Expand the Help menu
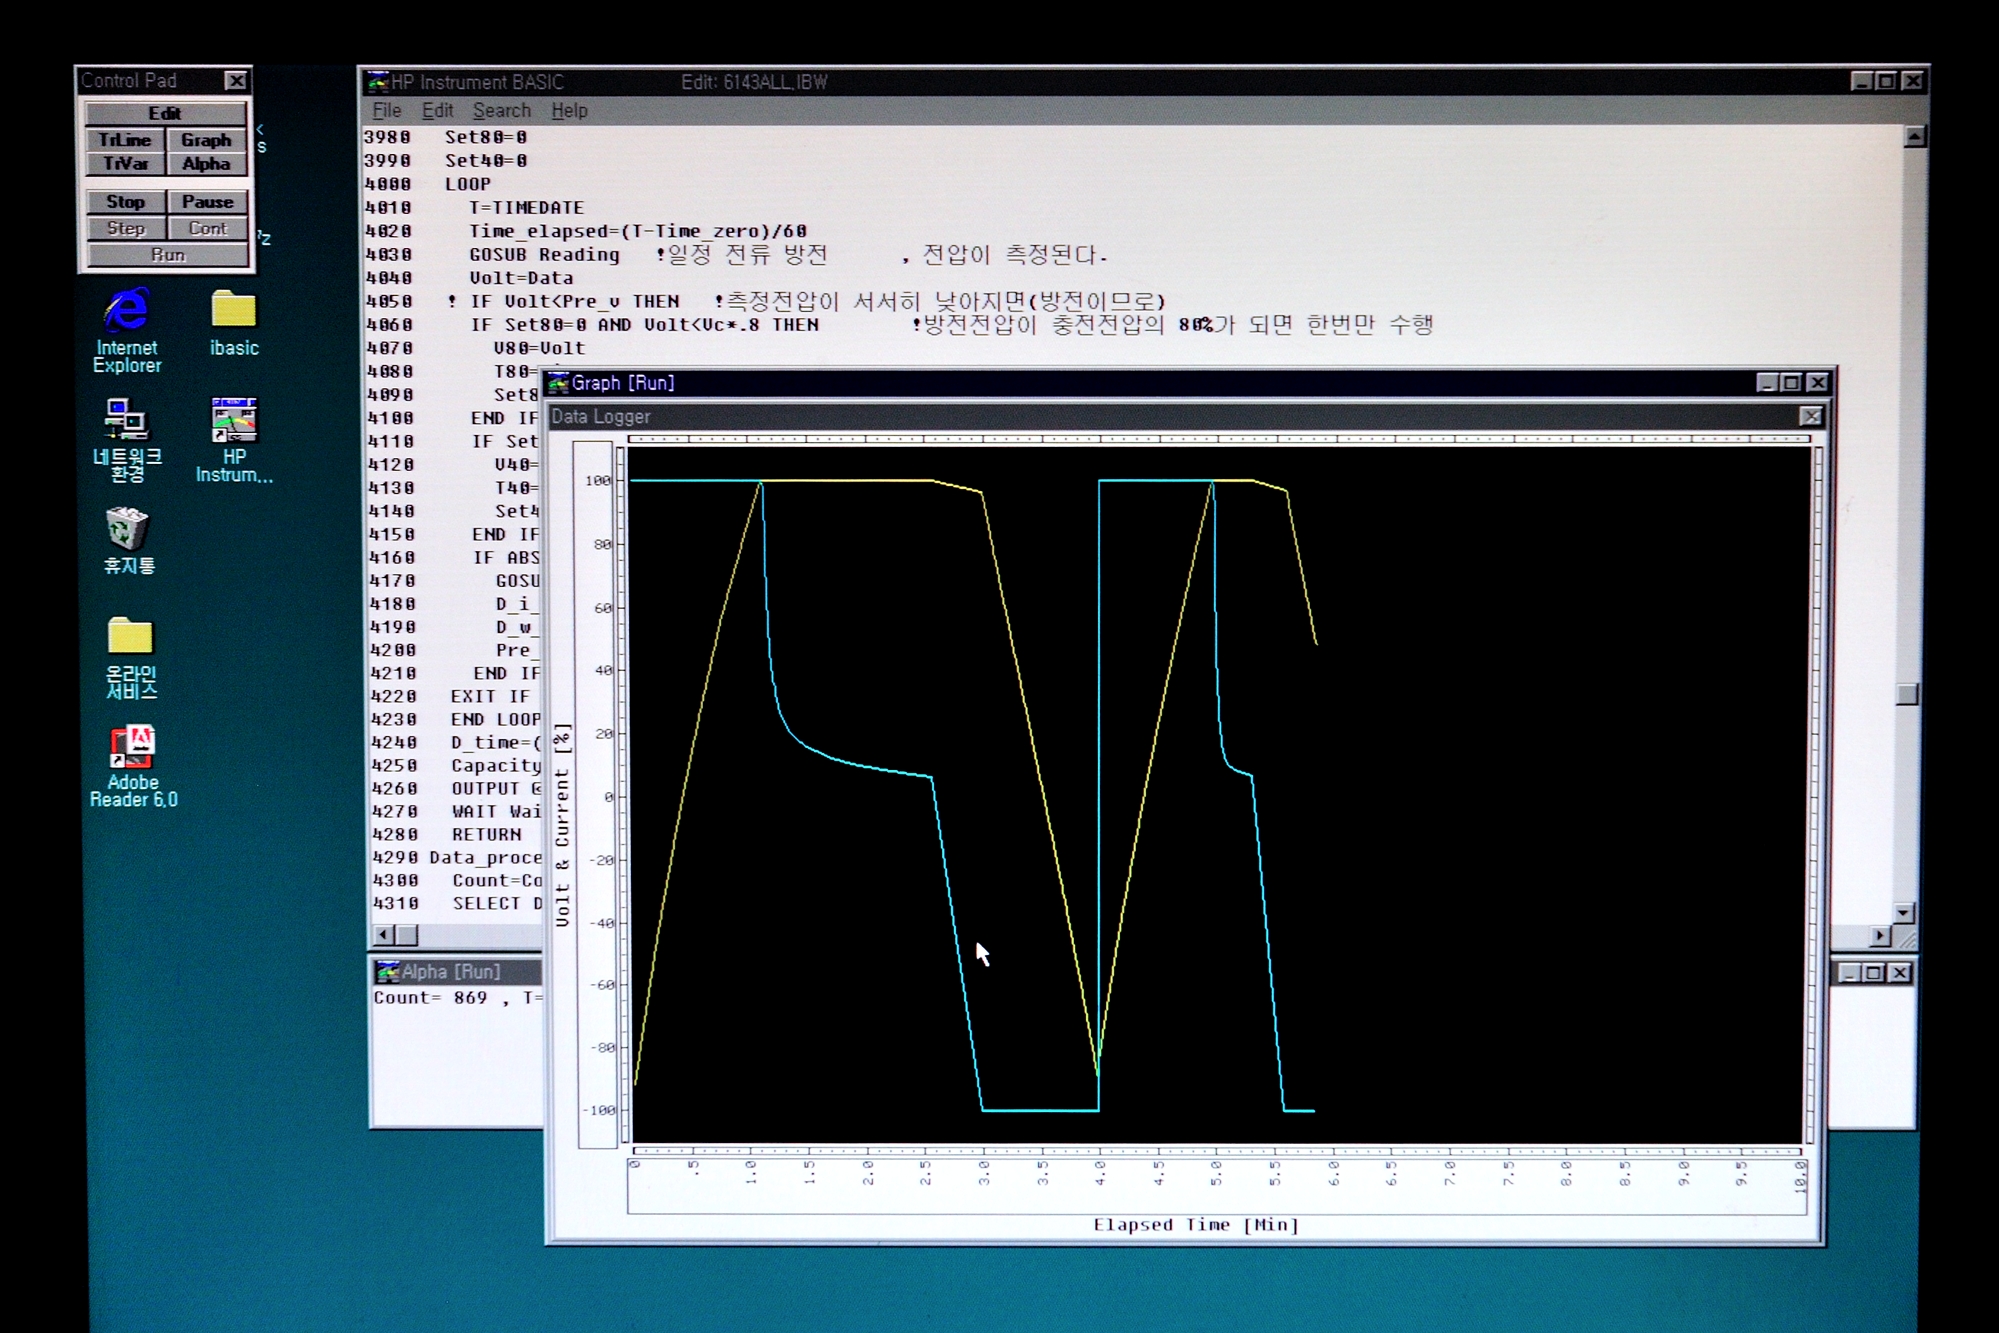1999x1333 pixels. click(x=569, y=111)
